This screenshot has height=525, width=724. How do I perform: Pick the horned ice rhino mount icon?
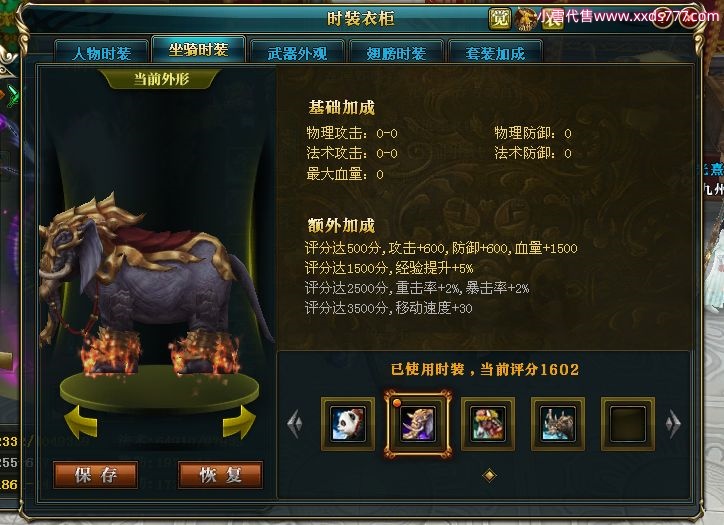(x=558, y=424)
